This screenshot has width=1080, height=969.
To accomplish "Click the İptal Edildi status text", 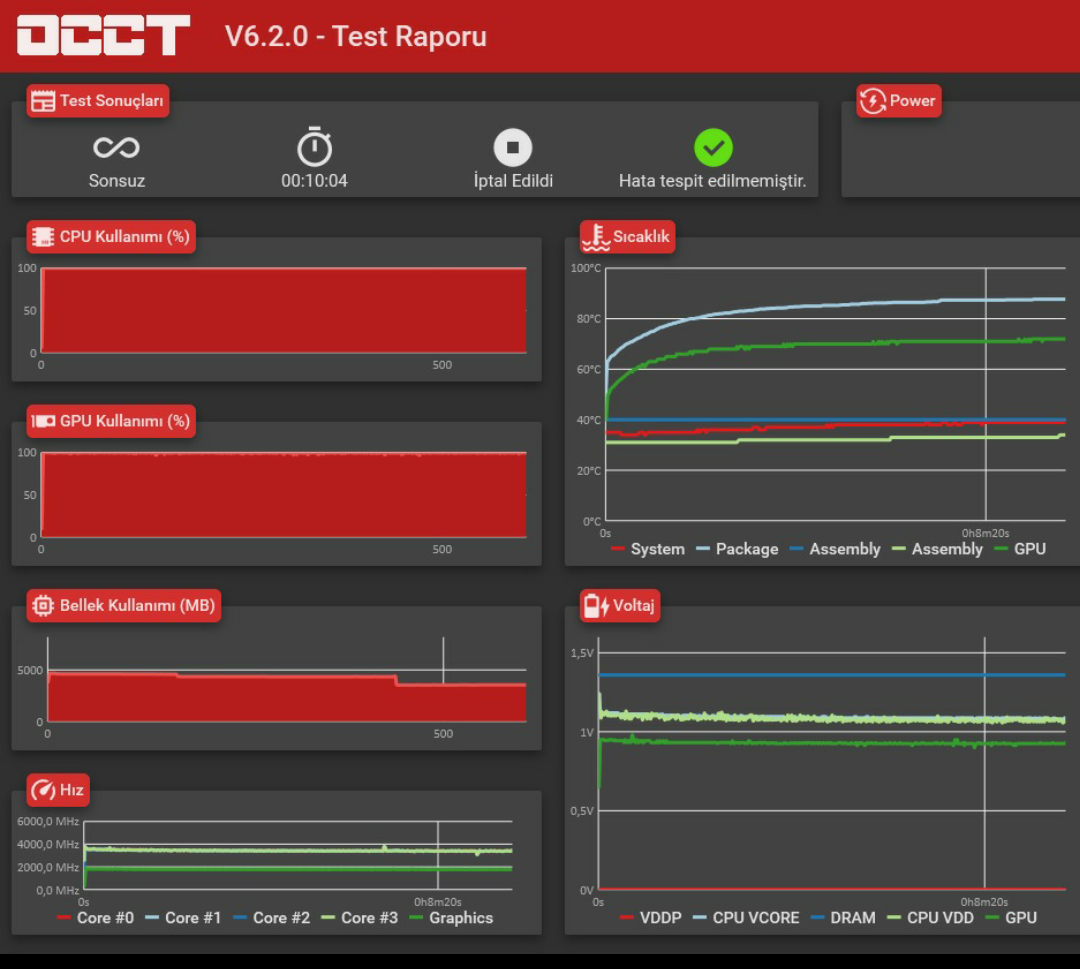I will [513, 180].
